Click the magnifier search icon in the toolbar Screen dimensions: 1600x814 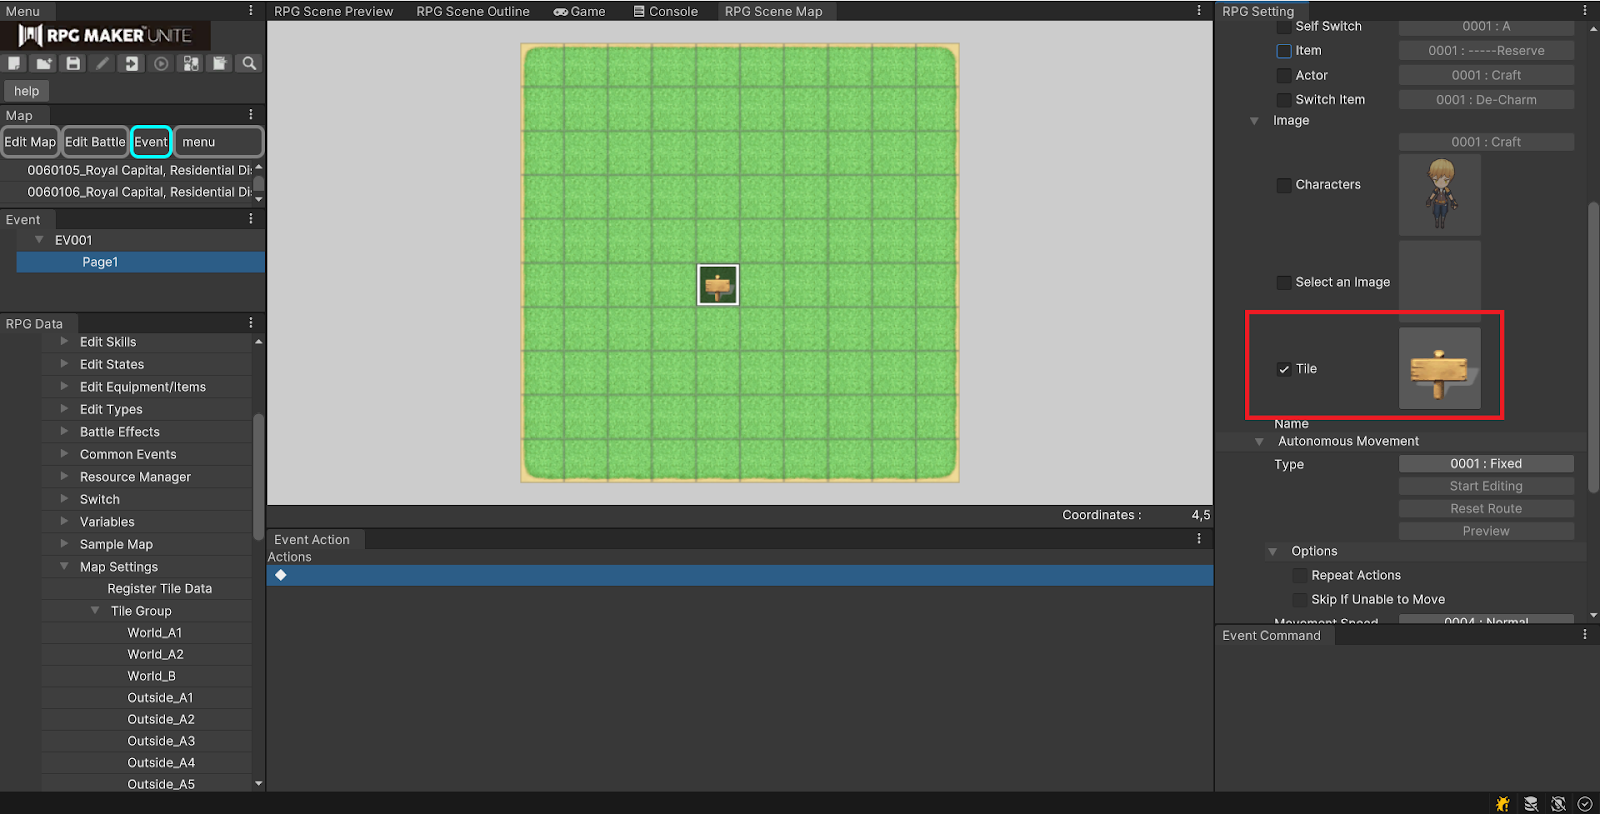[x=249, y=63]
